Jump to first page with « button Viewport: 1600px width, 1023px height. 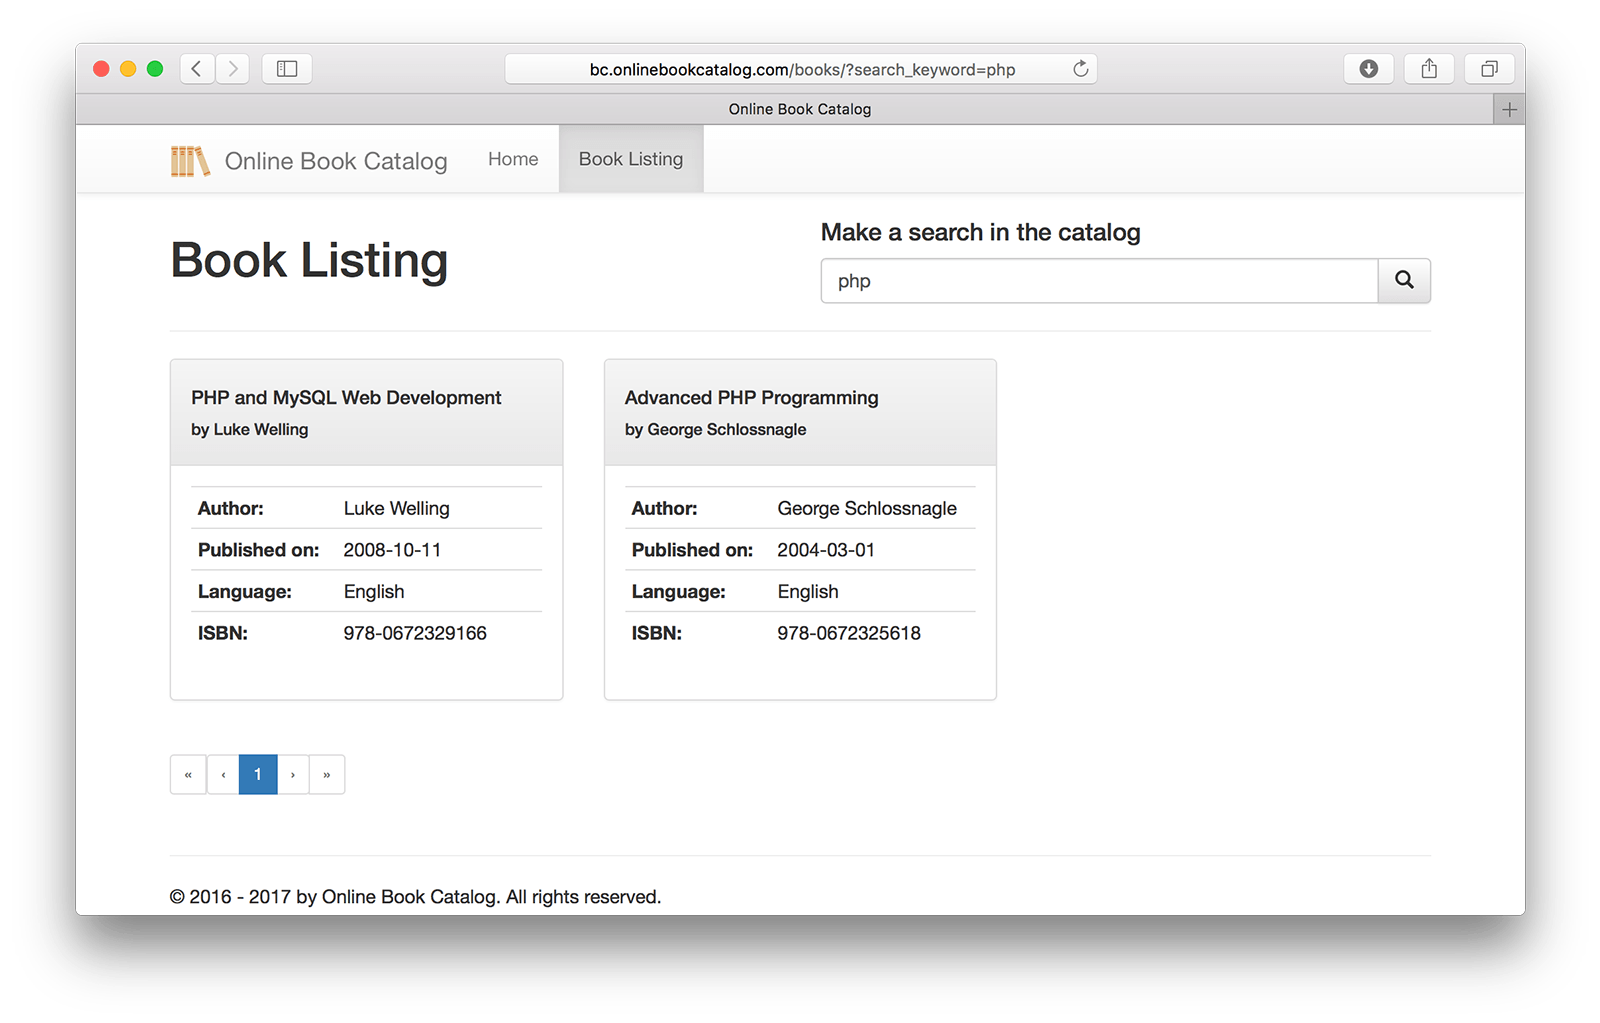coord(188,774)
